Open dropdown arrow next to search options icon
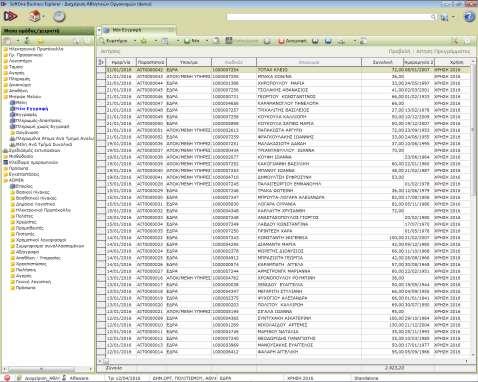 point(453,17)
